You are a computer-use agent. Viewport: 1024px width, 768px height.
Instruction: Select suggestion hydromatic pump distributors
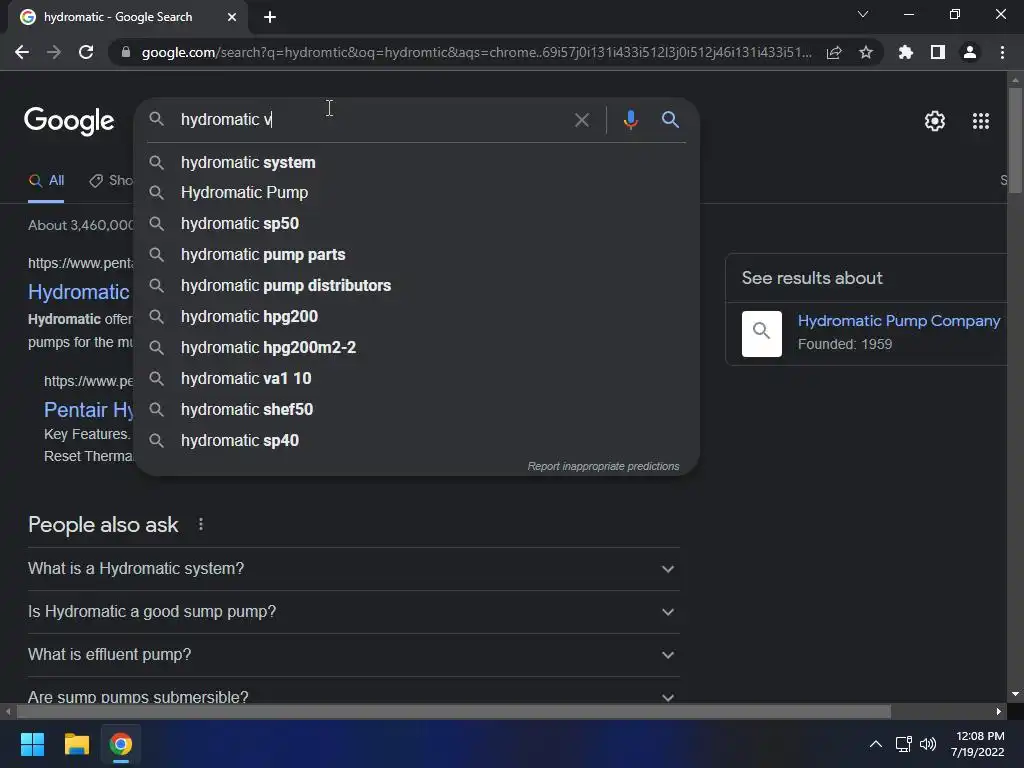click(x=417, y=285)
